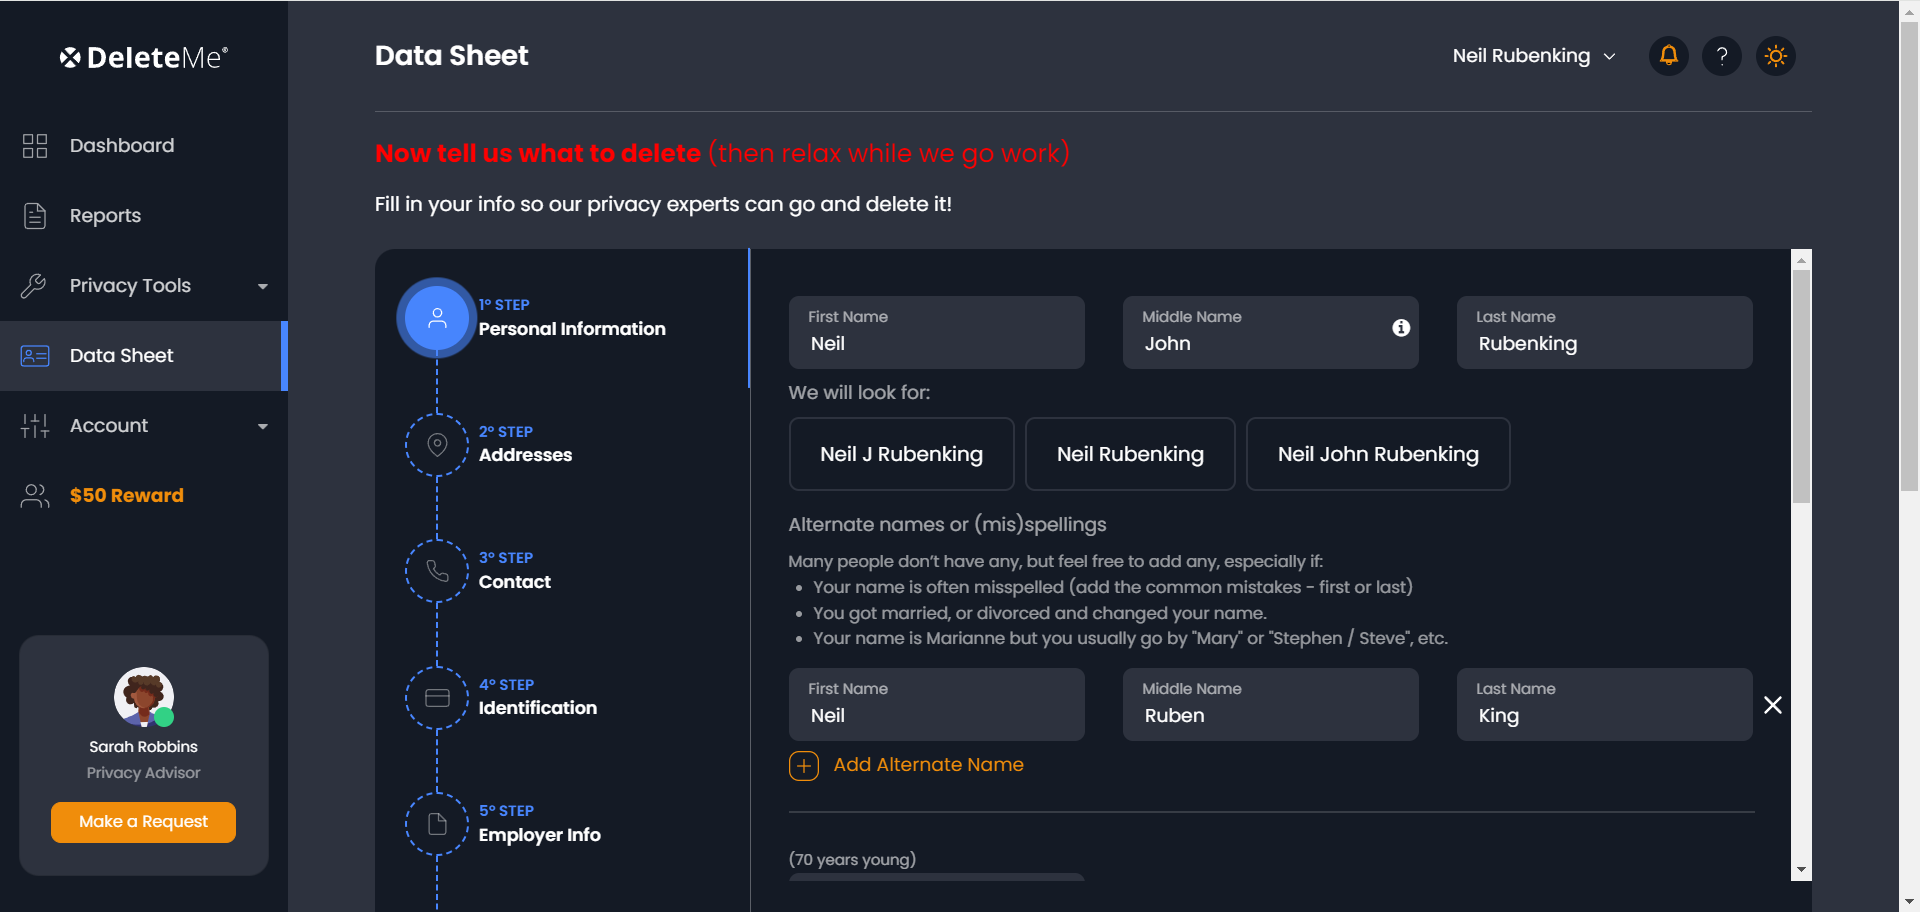The width and height of the screenshot is (1920, 912).
Task: Expand the Privacy Tools submenu arrow
Action: [263, 286]
